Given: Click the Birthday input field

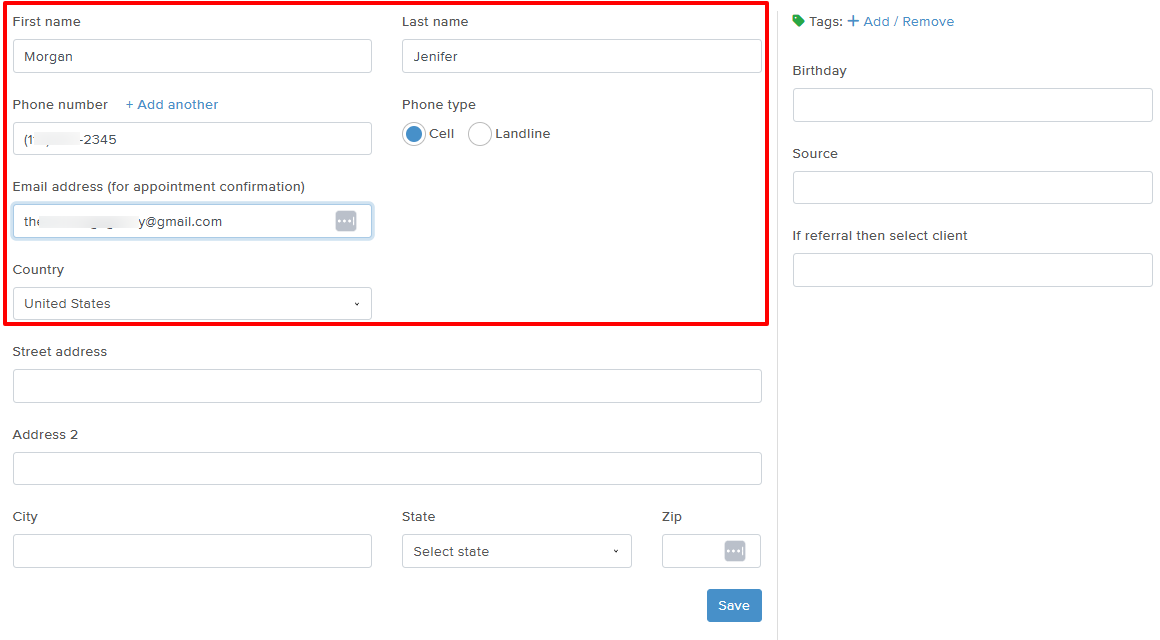Looking at the screenshot, I should 972,105.
